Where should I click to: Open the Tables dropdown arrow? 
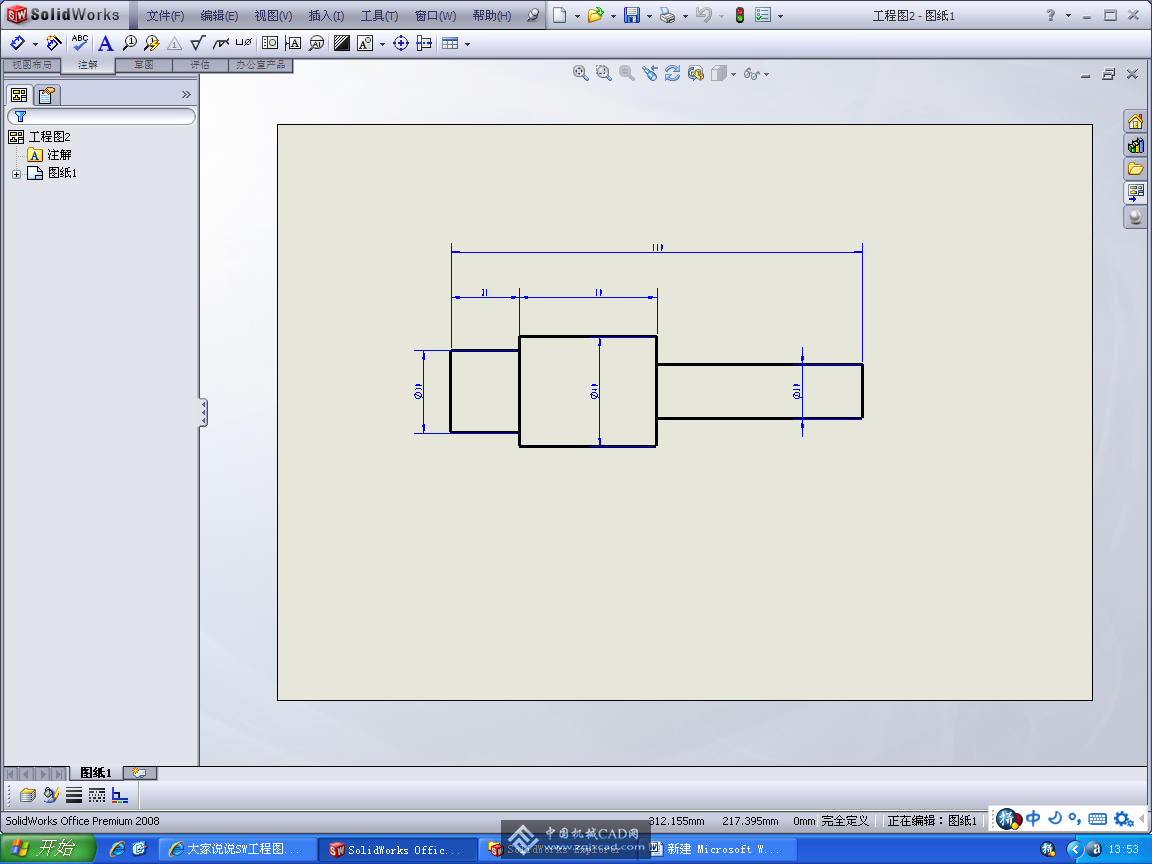click(467, 44)
